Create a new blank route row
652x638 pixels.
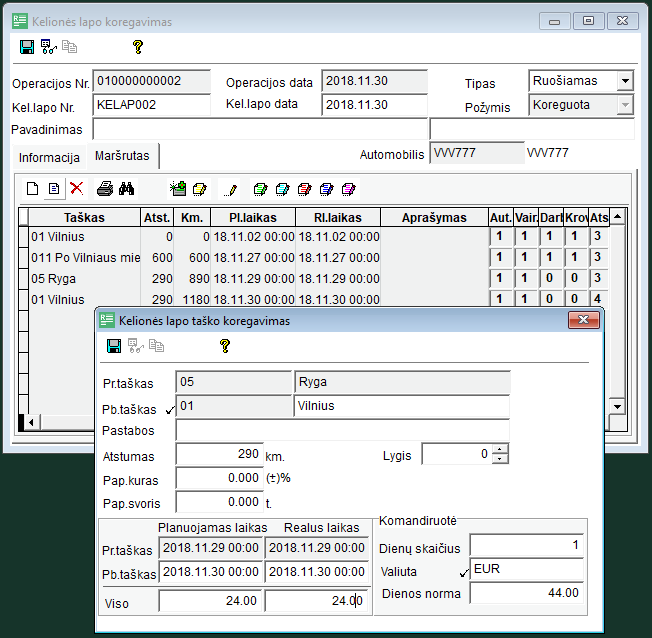coord(32,189)
